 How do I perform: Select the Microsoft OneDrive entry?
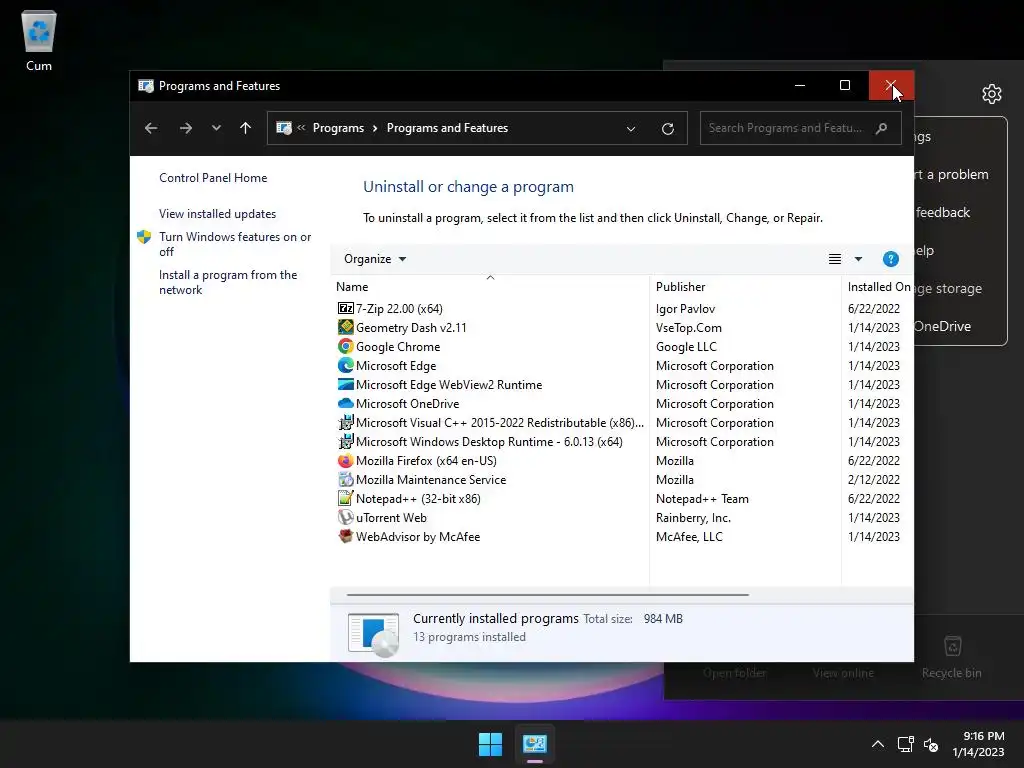(x=408, y=403)
